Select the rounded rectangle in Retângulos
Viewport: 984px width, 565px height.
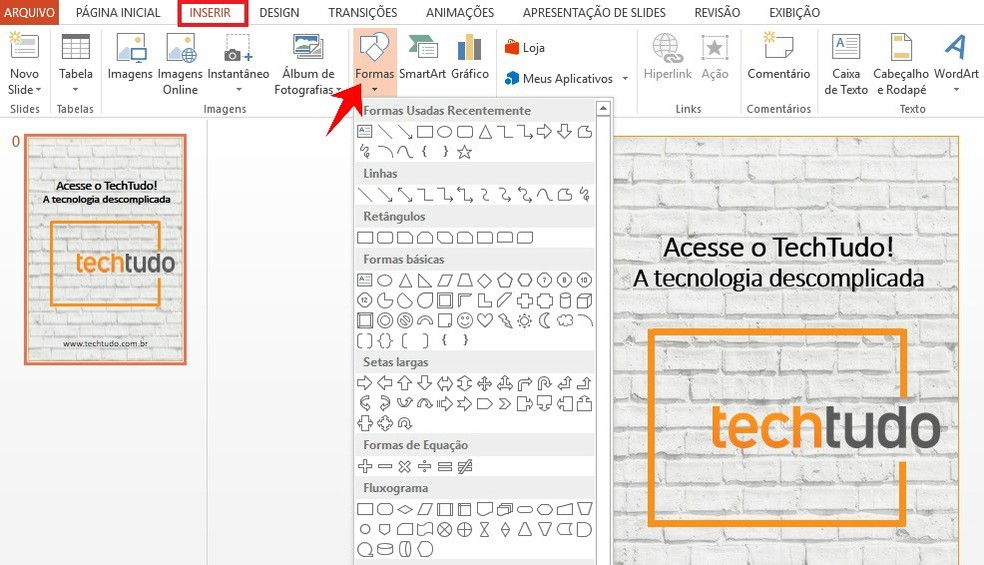(x=385, y=237)
